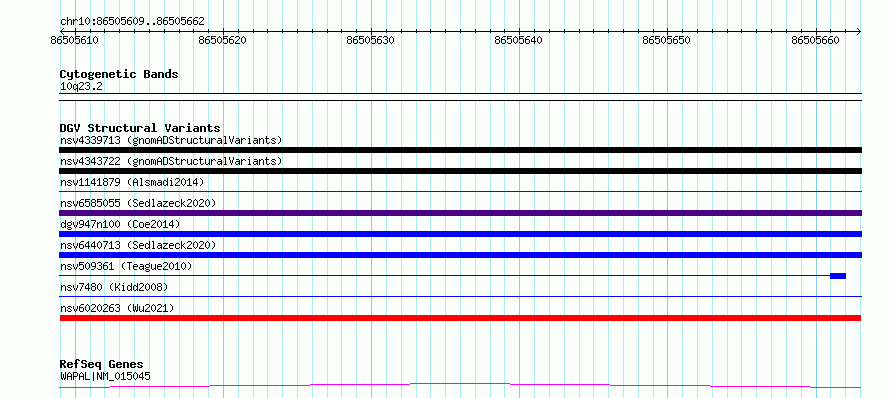Open variant nsv4339713 (gnomADStructuralVariants) label
The width and height of the screenshot is (890, 398).
tap(171, 140)
